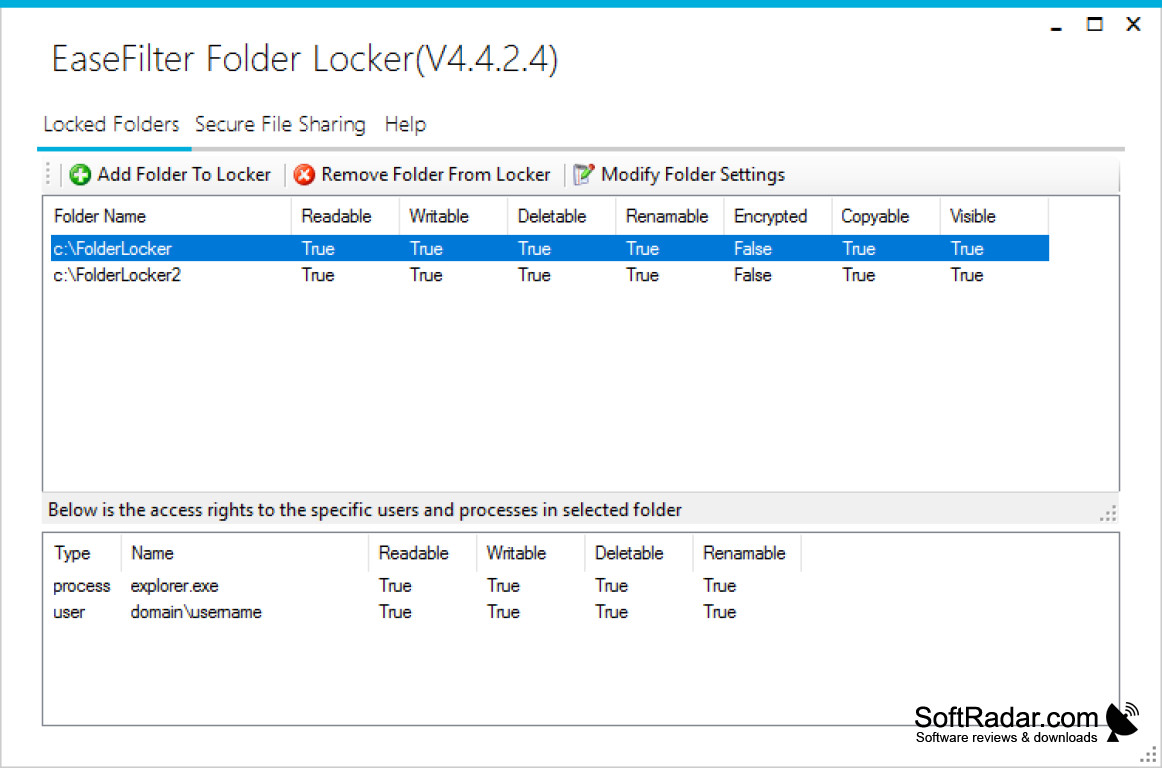
Task: Click Readable True value for c:\FolderLocker2
Action: pyautogui.click(x=318, y=275)
